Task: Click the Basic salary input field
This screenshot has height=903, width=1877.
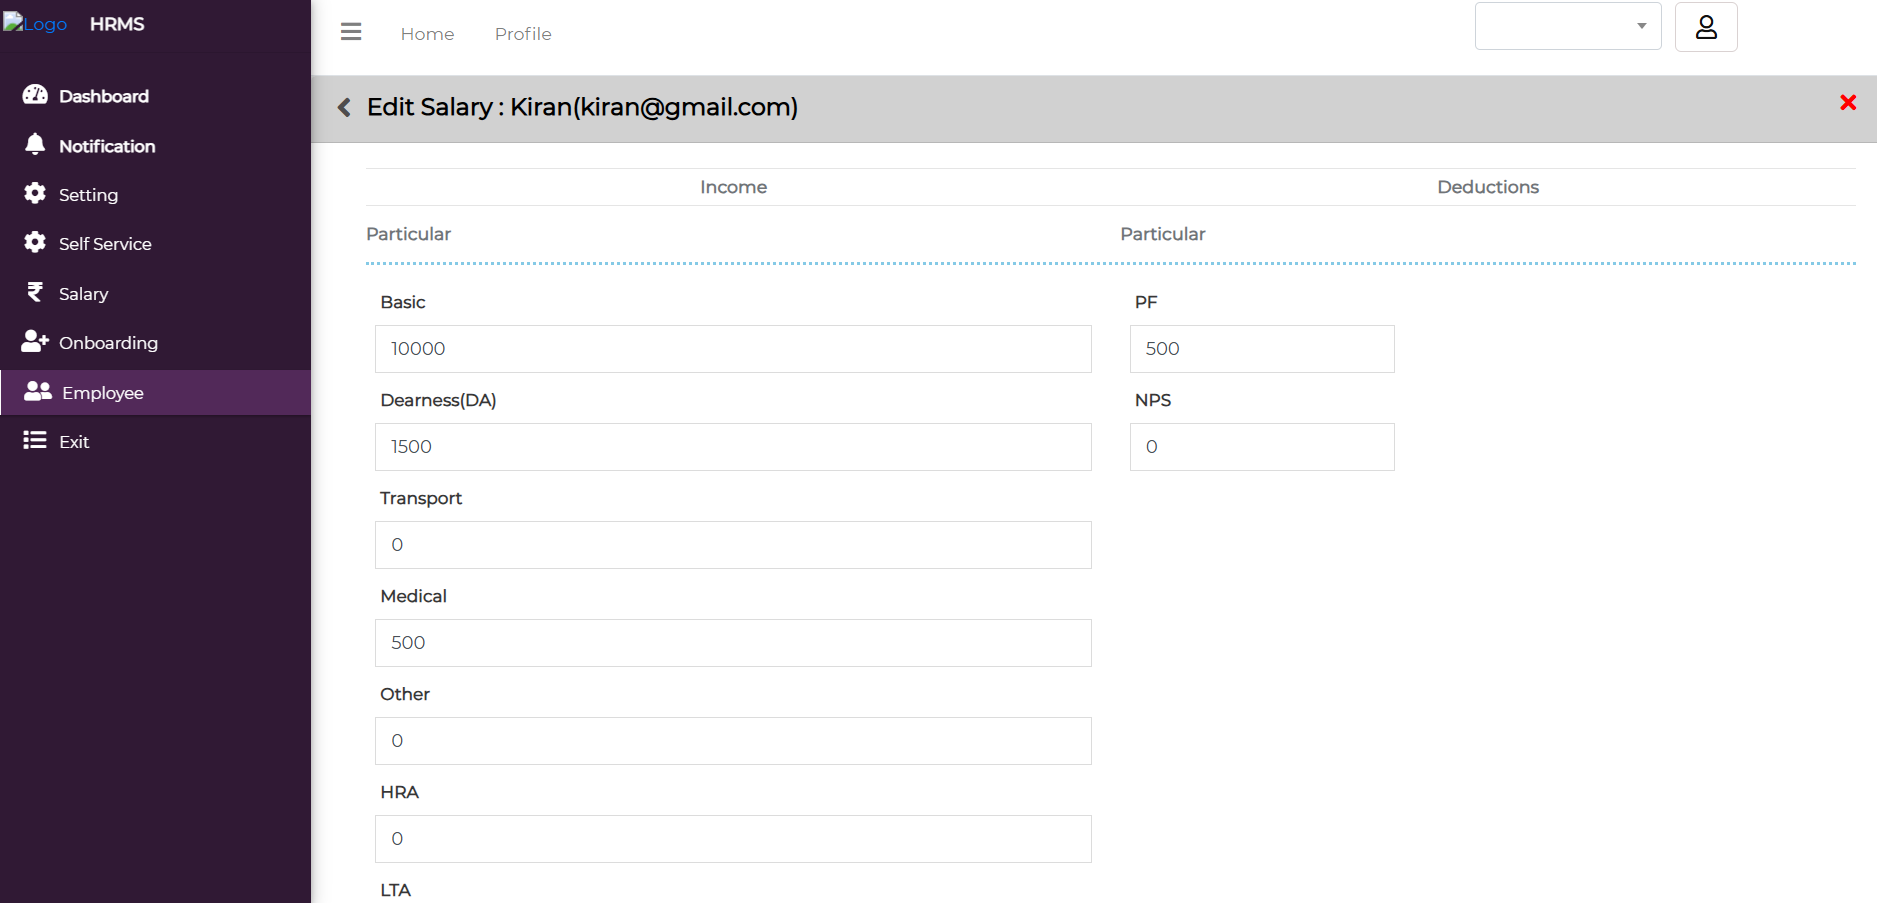Action: [x=732, y=349]
